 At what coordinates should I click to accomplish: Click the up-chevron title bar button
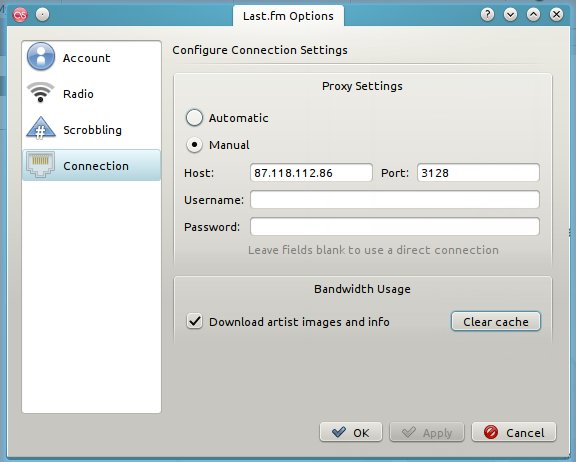(533, 15)
